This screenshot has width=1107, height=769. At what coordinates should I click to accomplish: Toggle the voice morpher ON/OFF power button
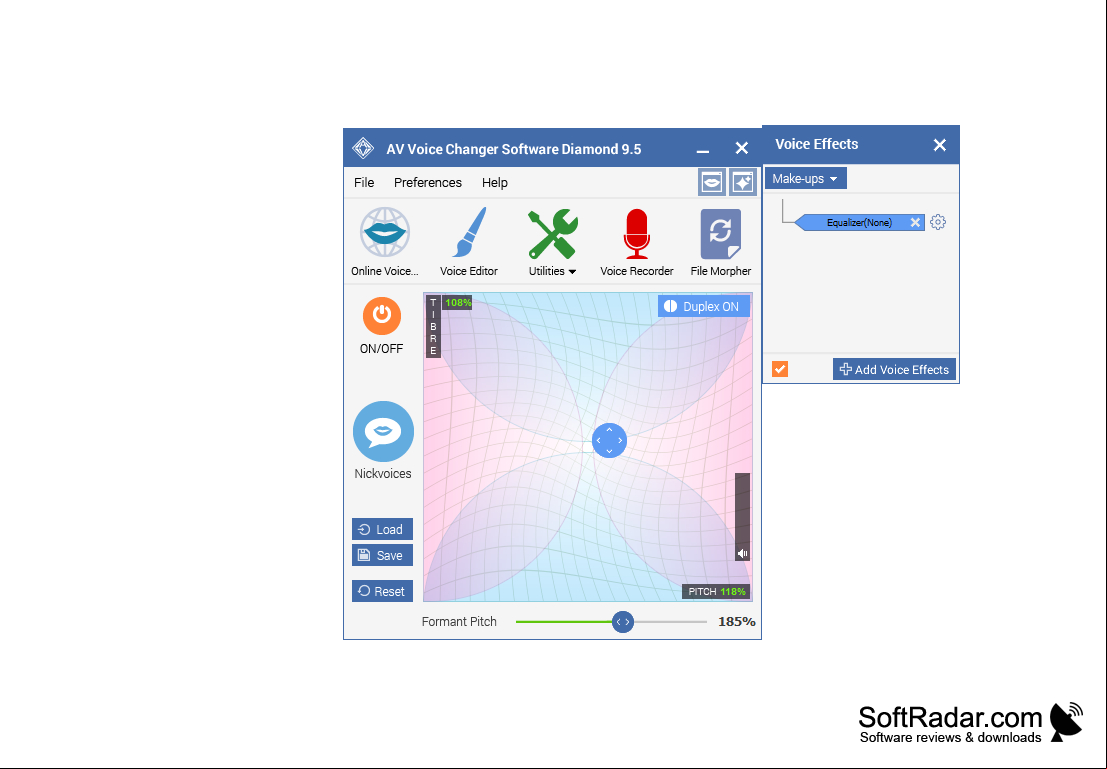(382, 315)
